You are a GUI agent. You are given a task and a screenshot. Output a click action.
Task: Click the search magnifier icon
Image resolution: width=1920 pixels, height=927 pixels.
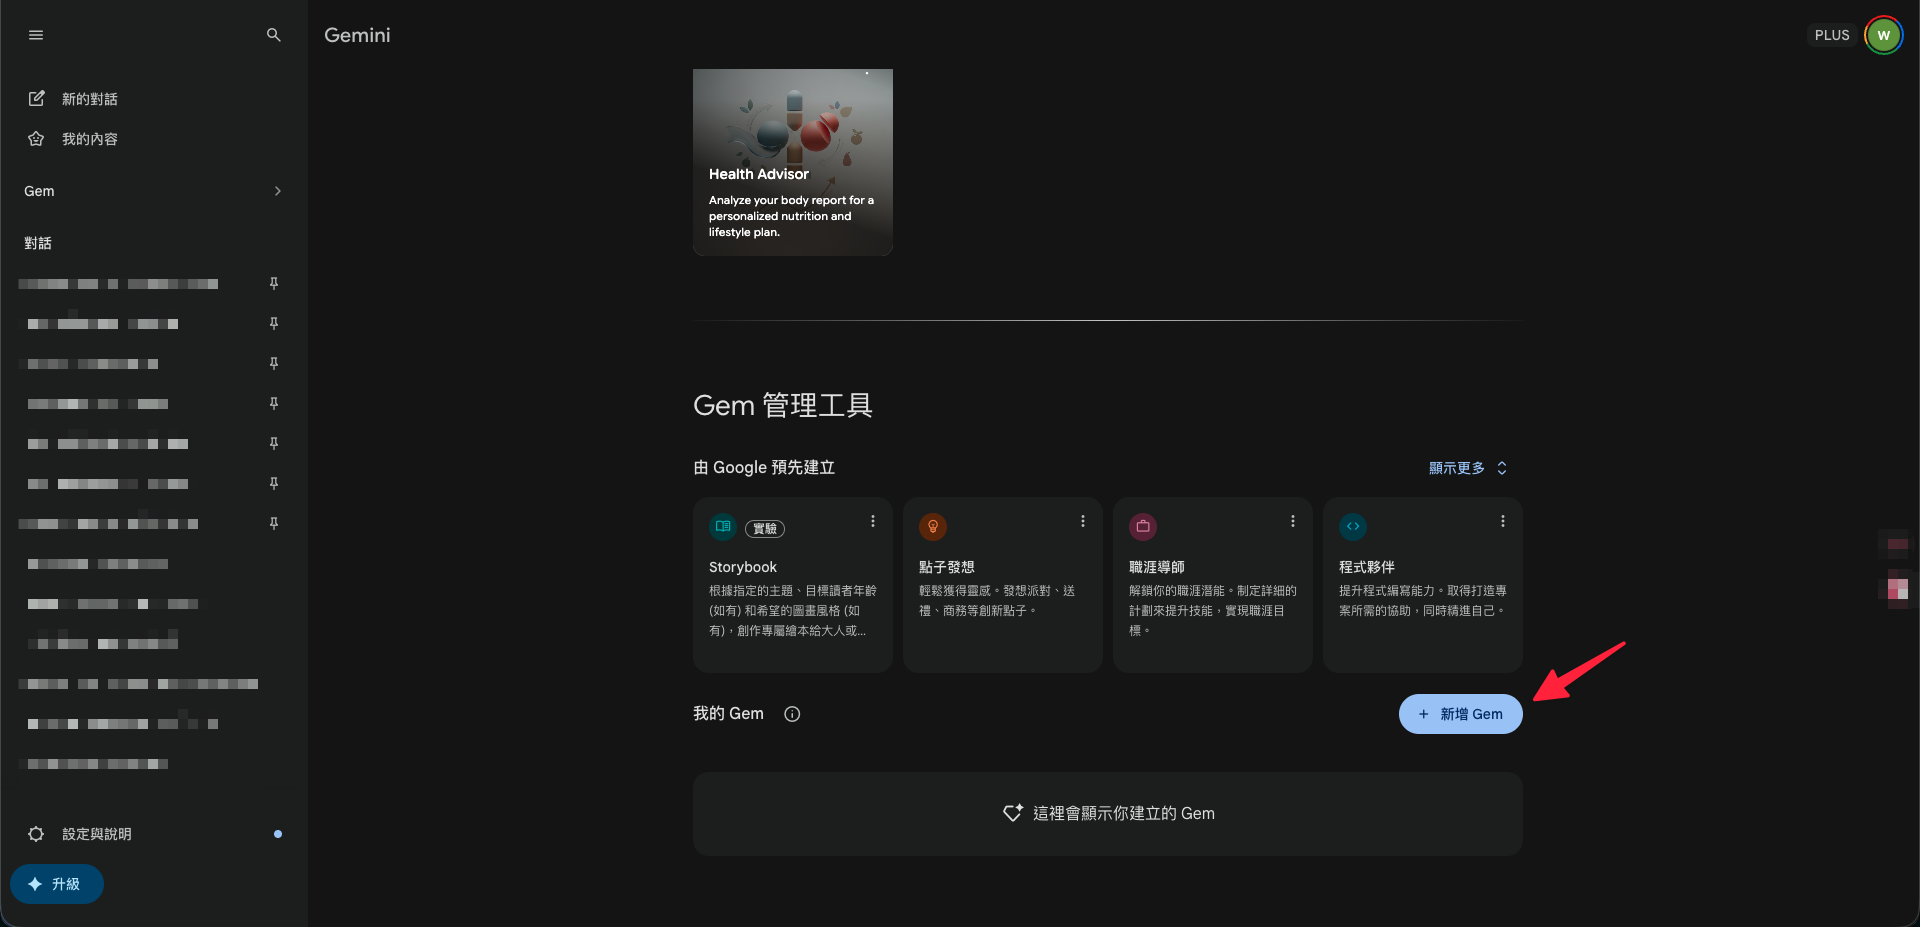[x=274, y=35]
